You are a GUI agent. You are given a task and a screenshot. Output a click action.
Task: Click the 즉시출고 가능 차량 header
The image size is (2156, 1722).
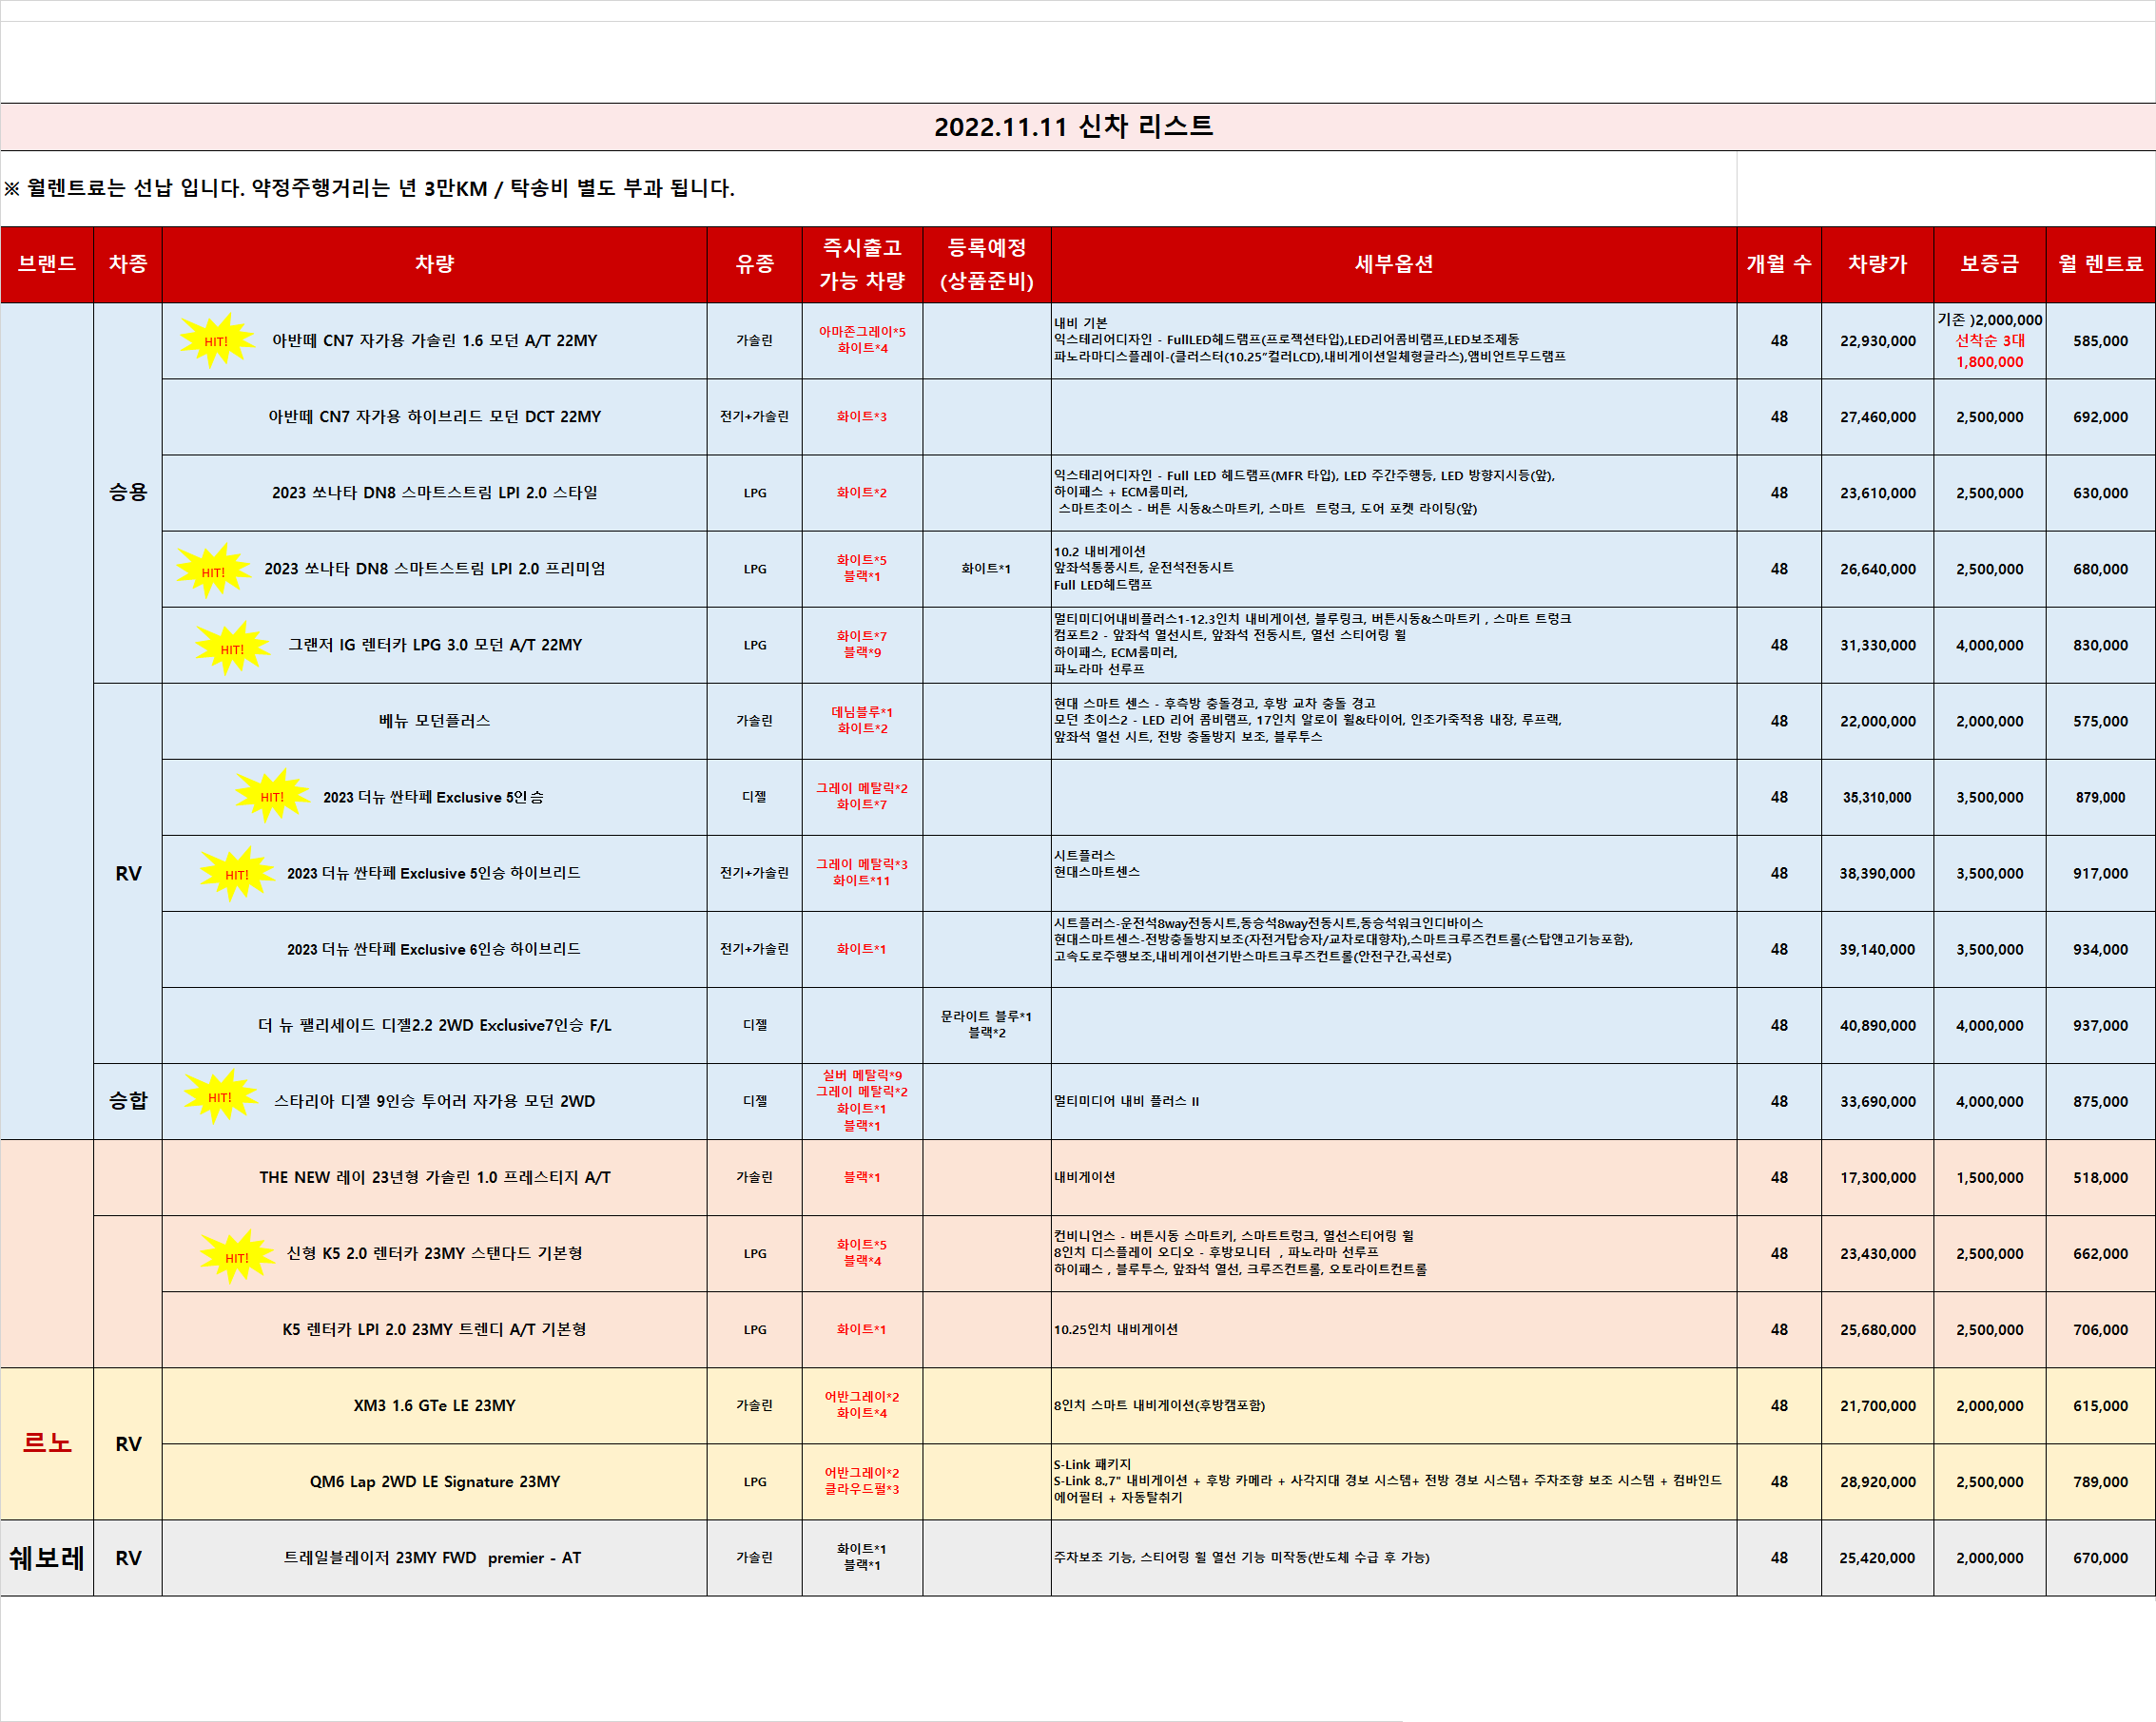point(862,265)
